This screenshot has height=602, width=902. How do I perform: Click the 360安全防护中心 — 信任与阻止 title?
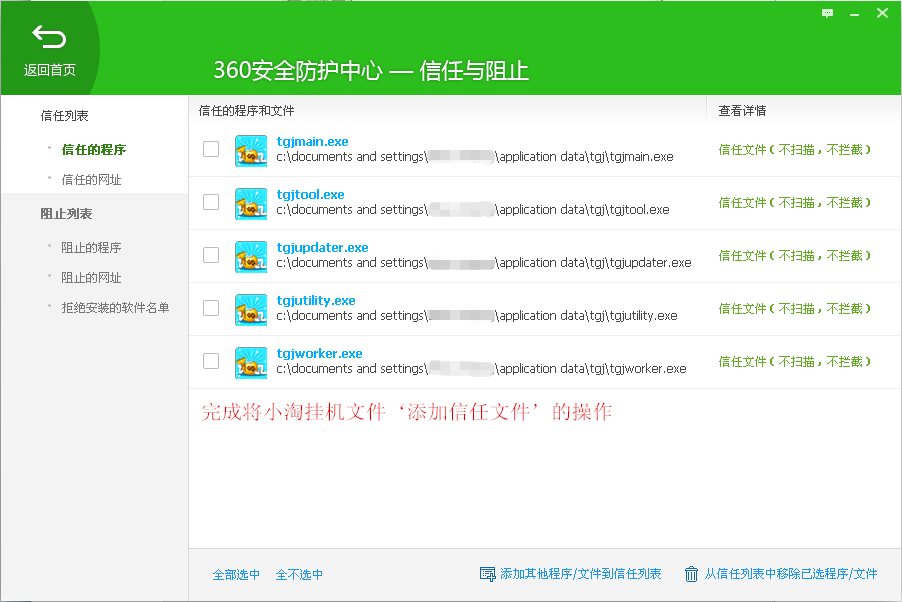coord(371,70)
